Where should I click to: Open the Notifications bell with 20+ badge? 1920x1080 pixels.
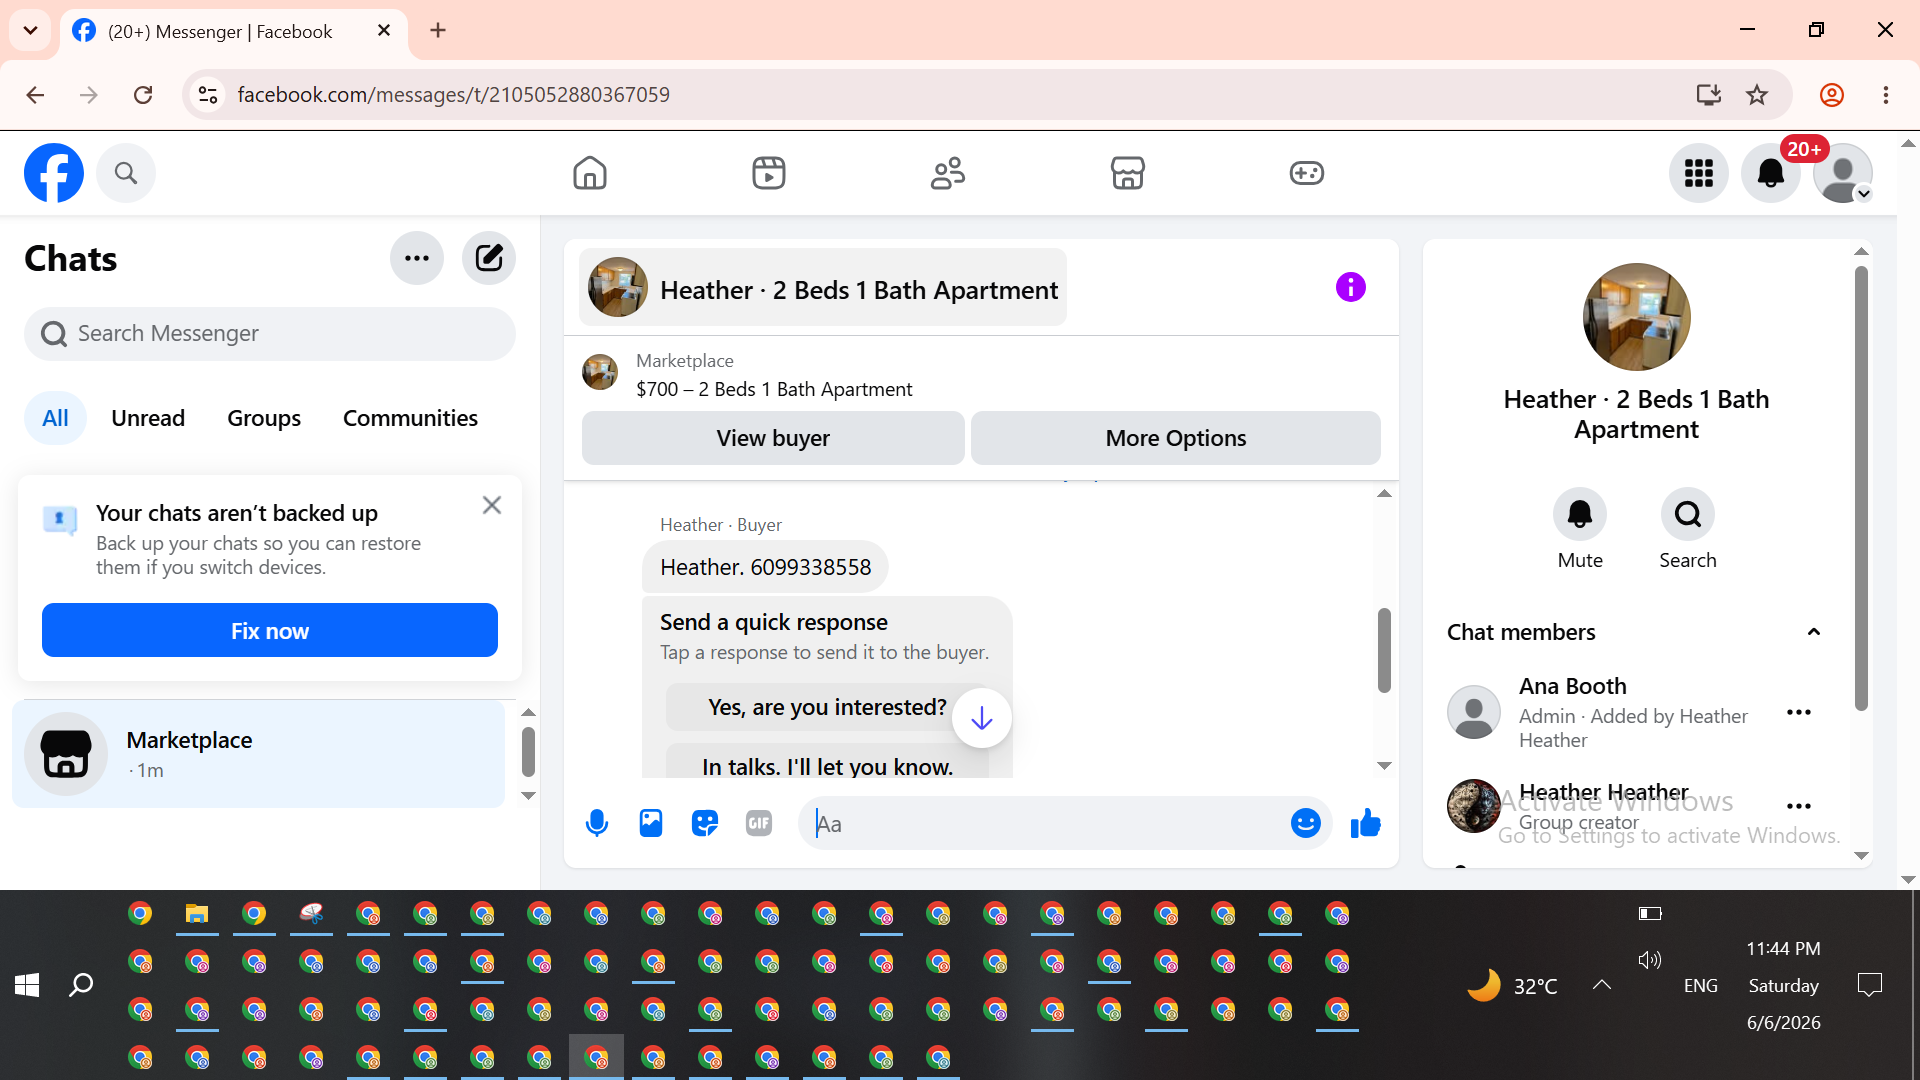pyautogui.click(x=1771, y=173)
